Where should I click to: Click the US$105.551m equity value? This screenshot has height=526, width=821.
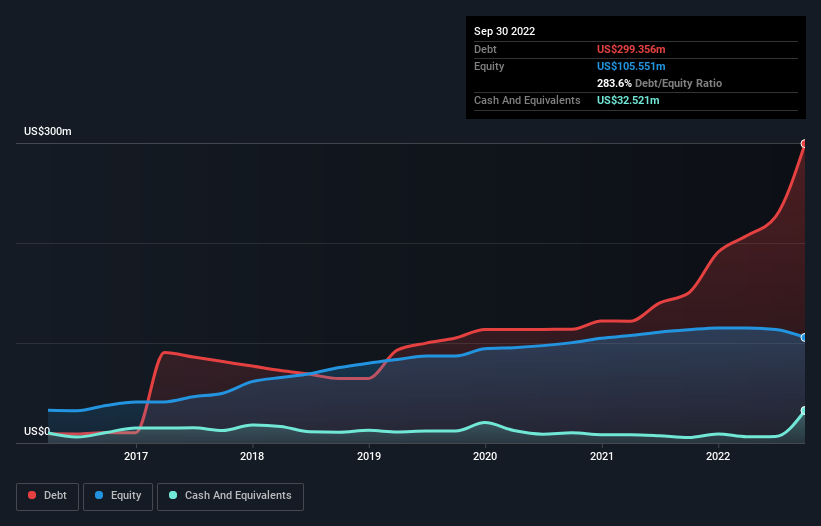[631, 66]
